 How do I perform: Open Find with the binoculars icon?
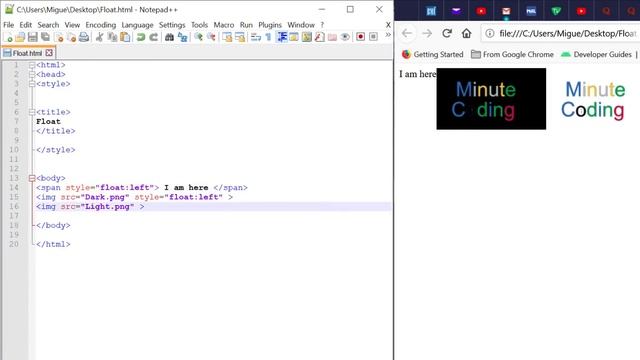pos(169,37)
